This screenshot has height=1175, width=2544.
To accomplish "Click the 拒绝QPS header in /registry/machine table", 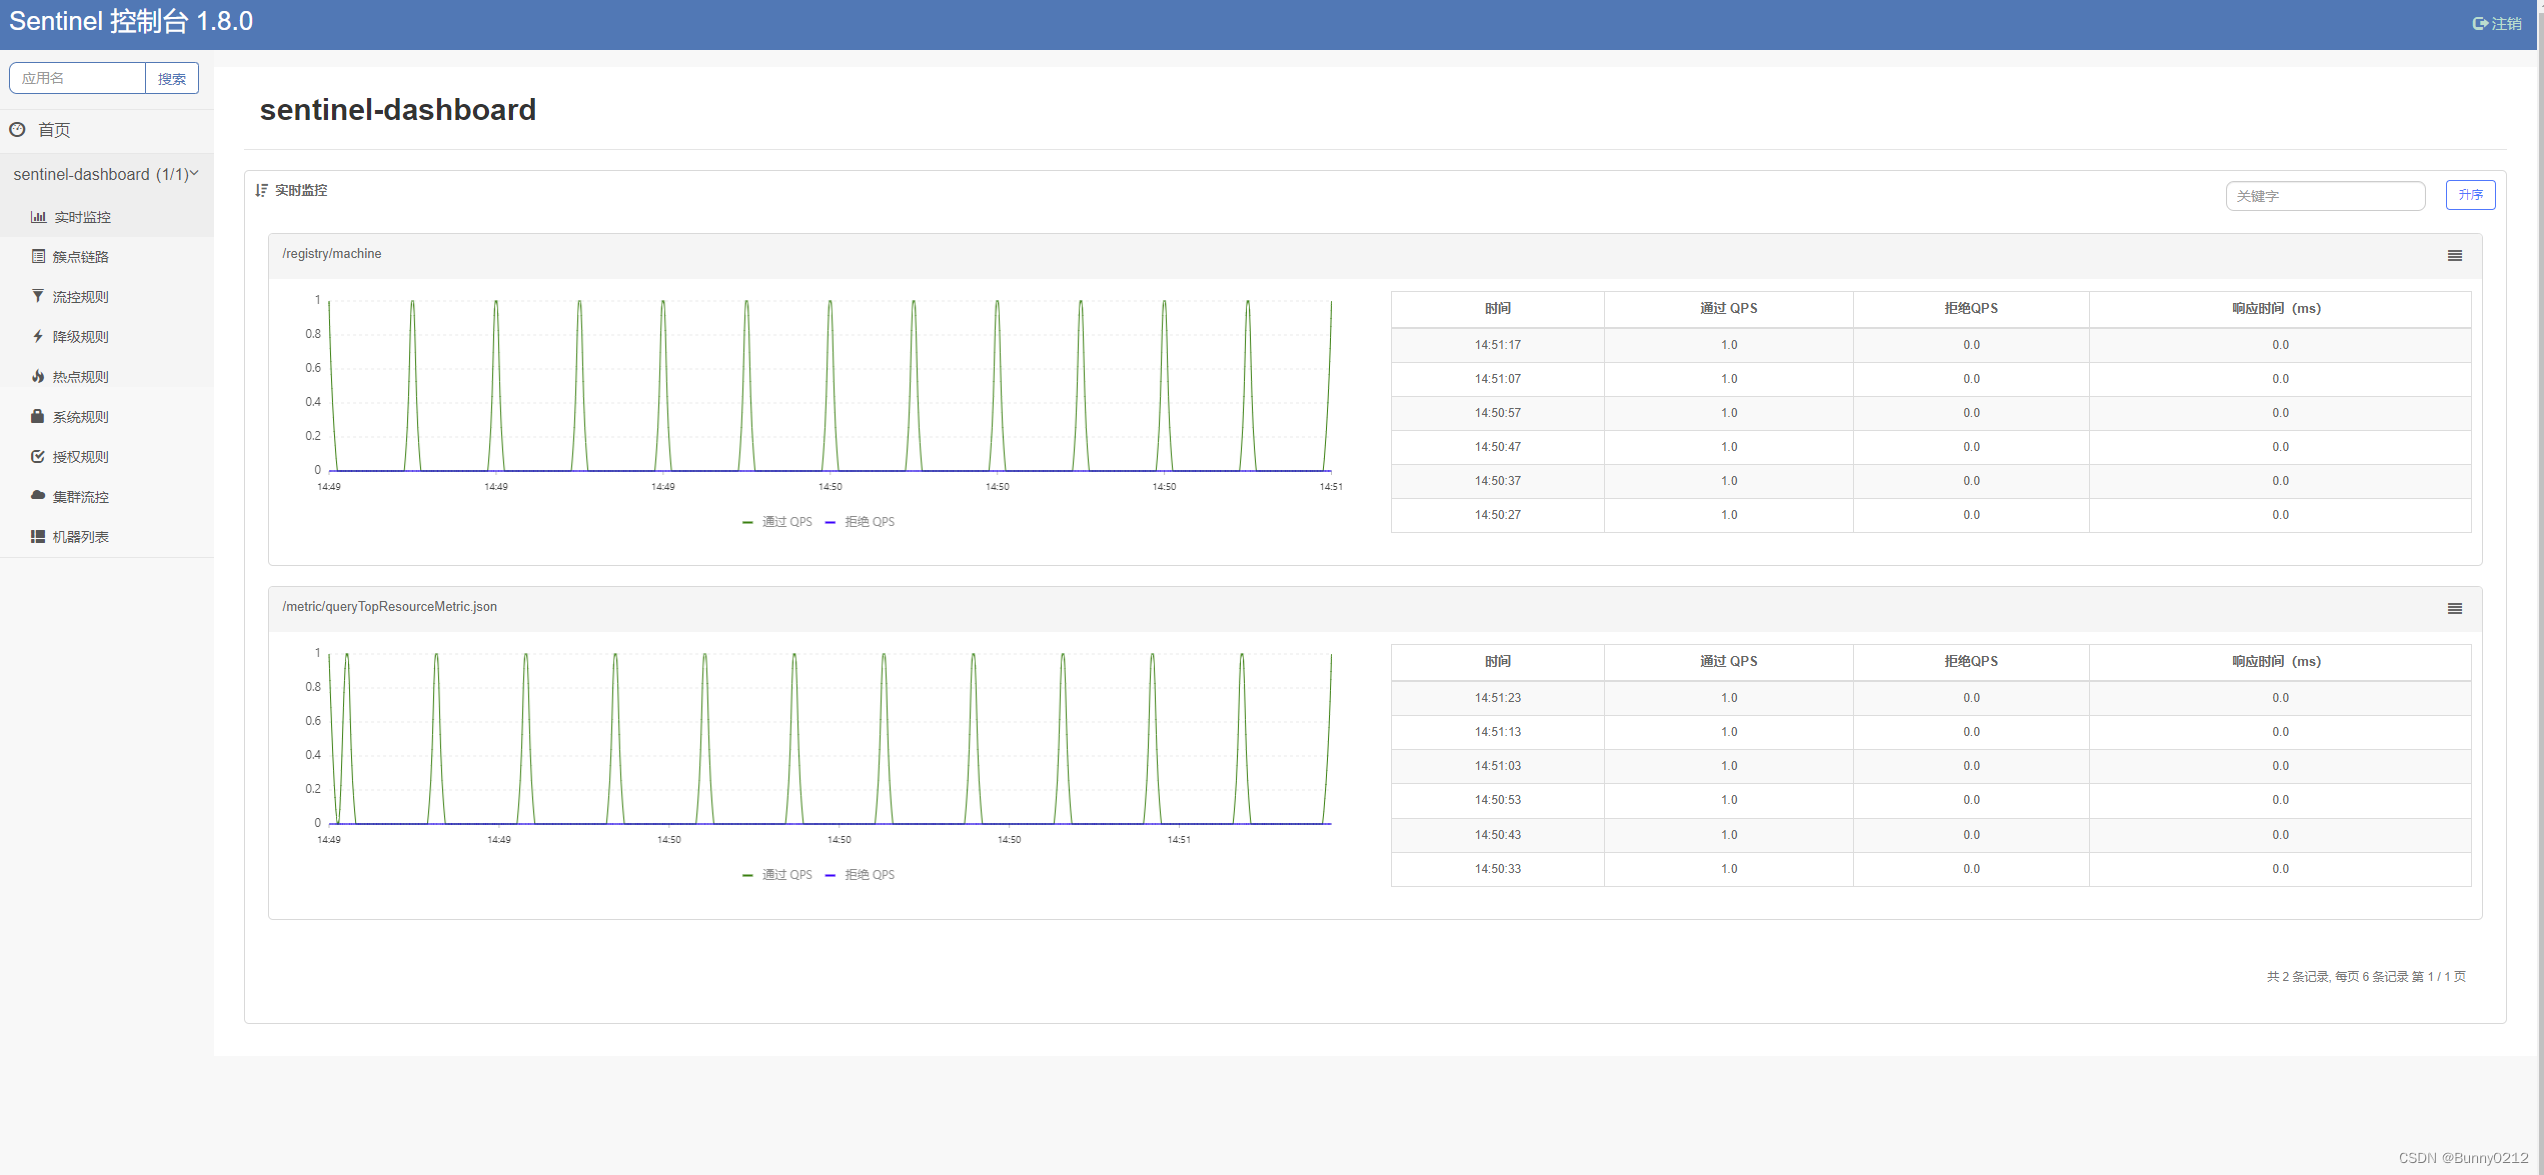I will point(1971,309).
